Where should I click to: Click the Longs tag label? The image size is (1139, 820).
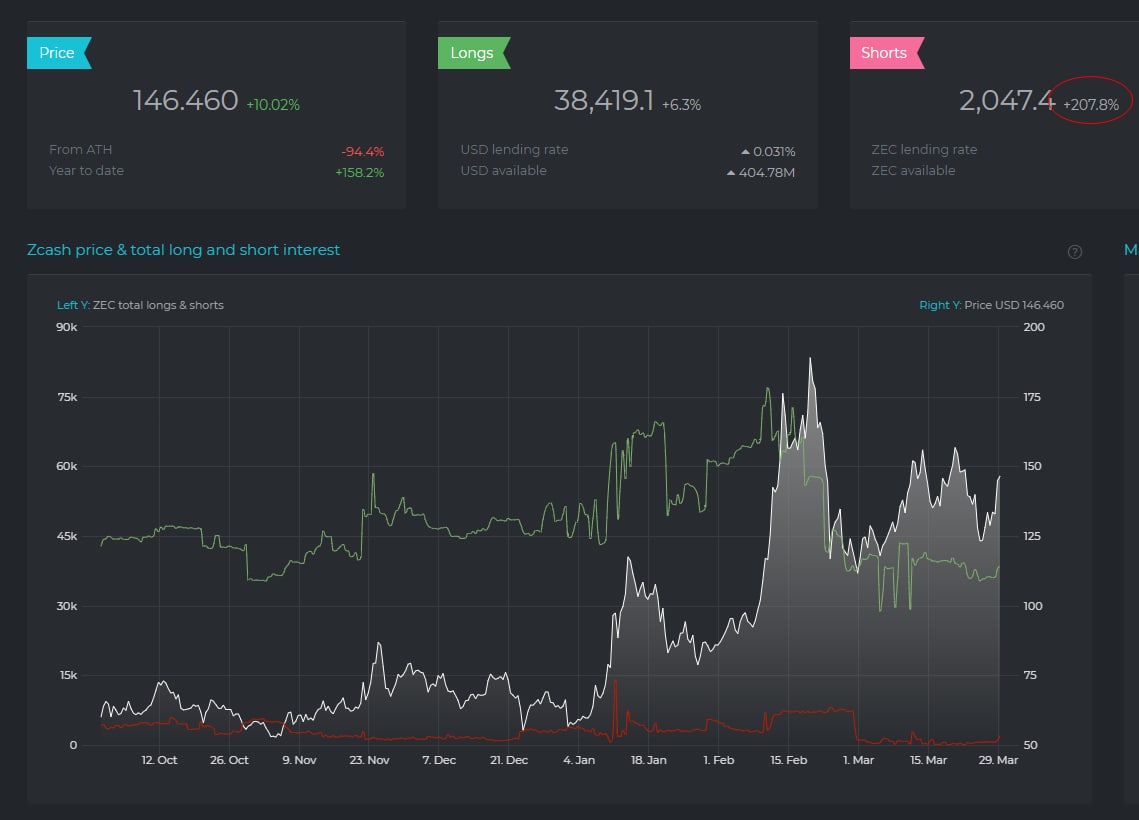(474, 53)
